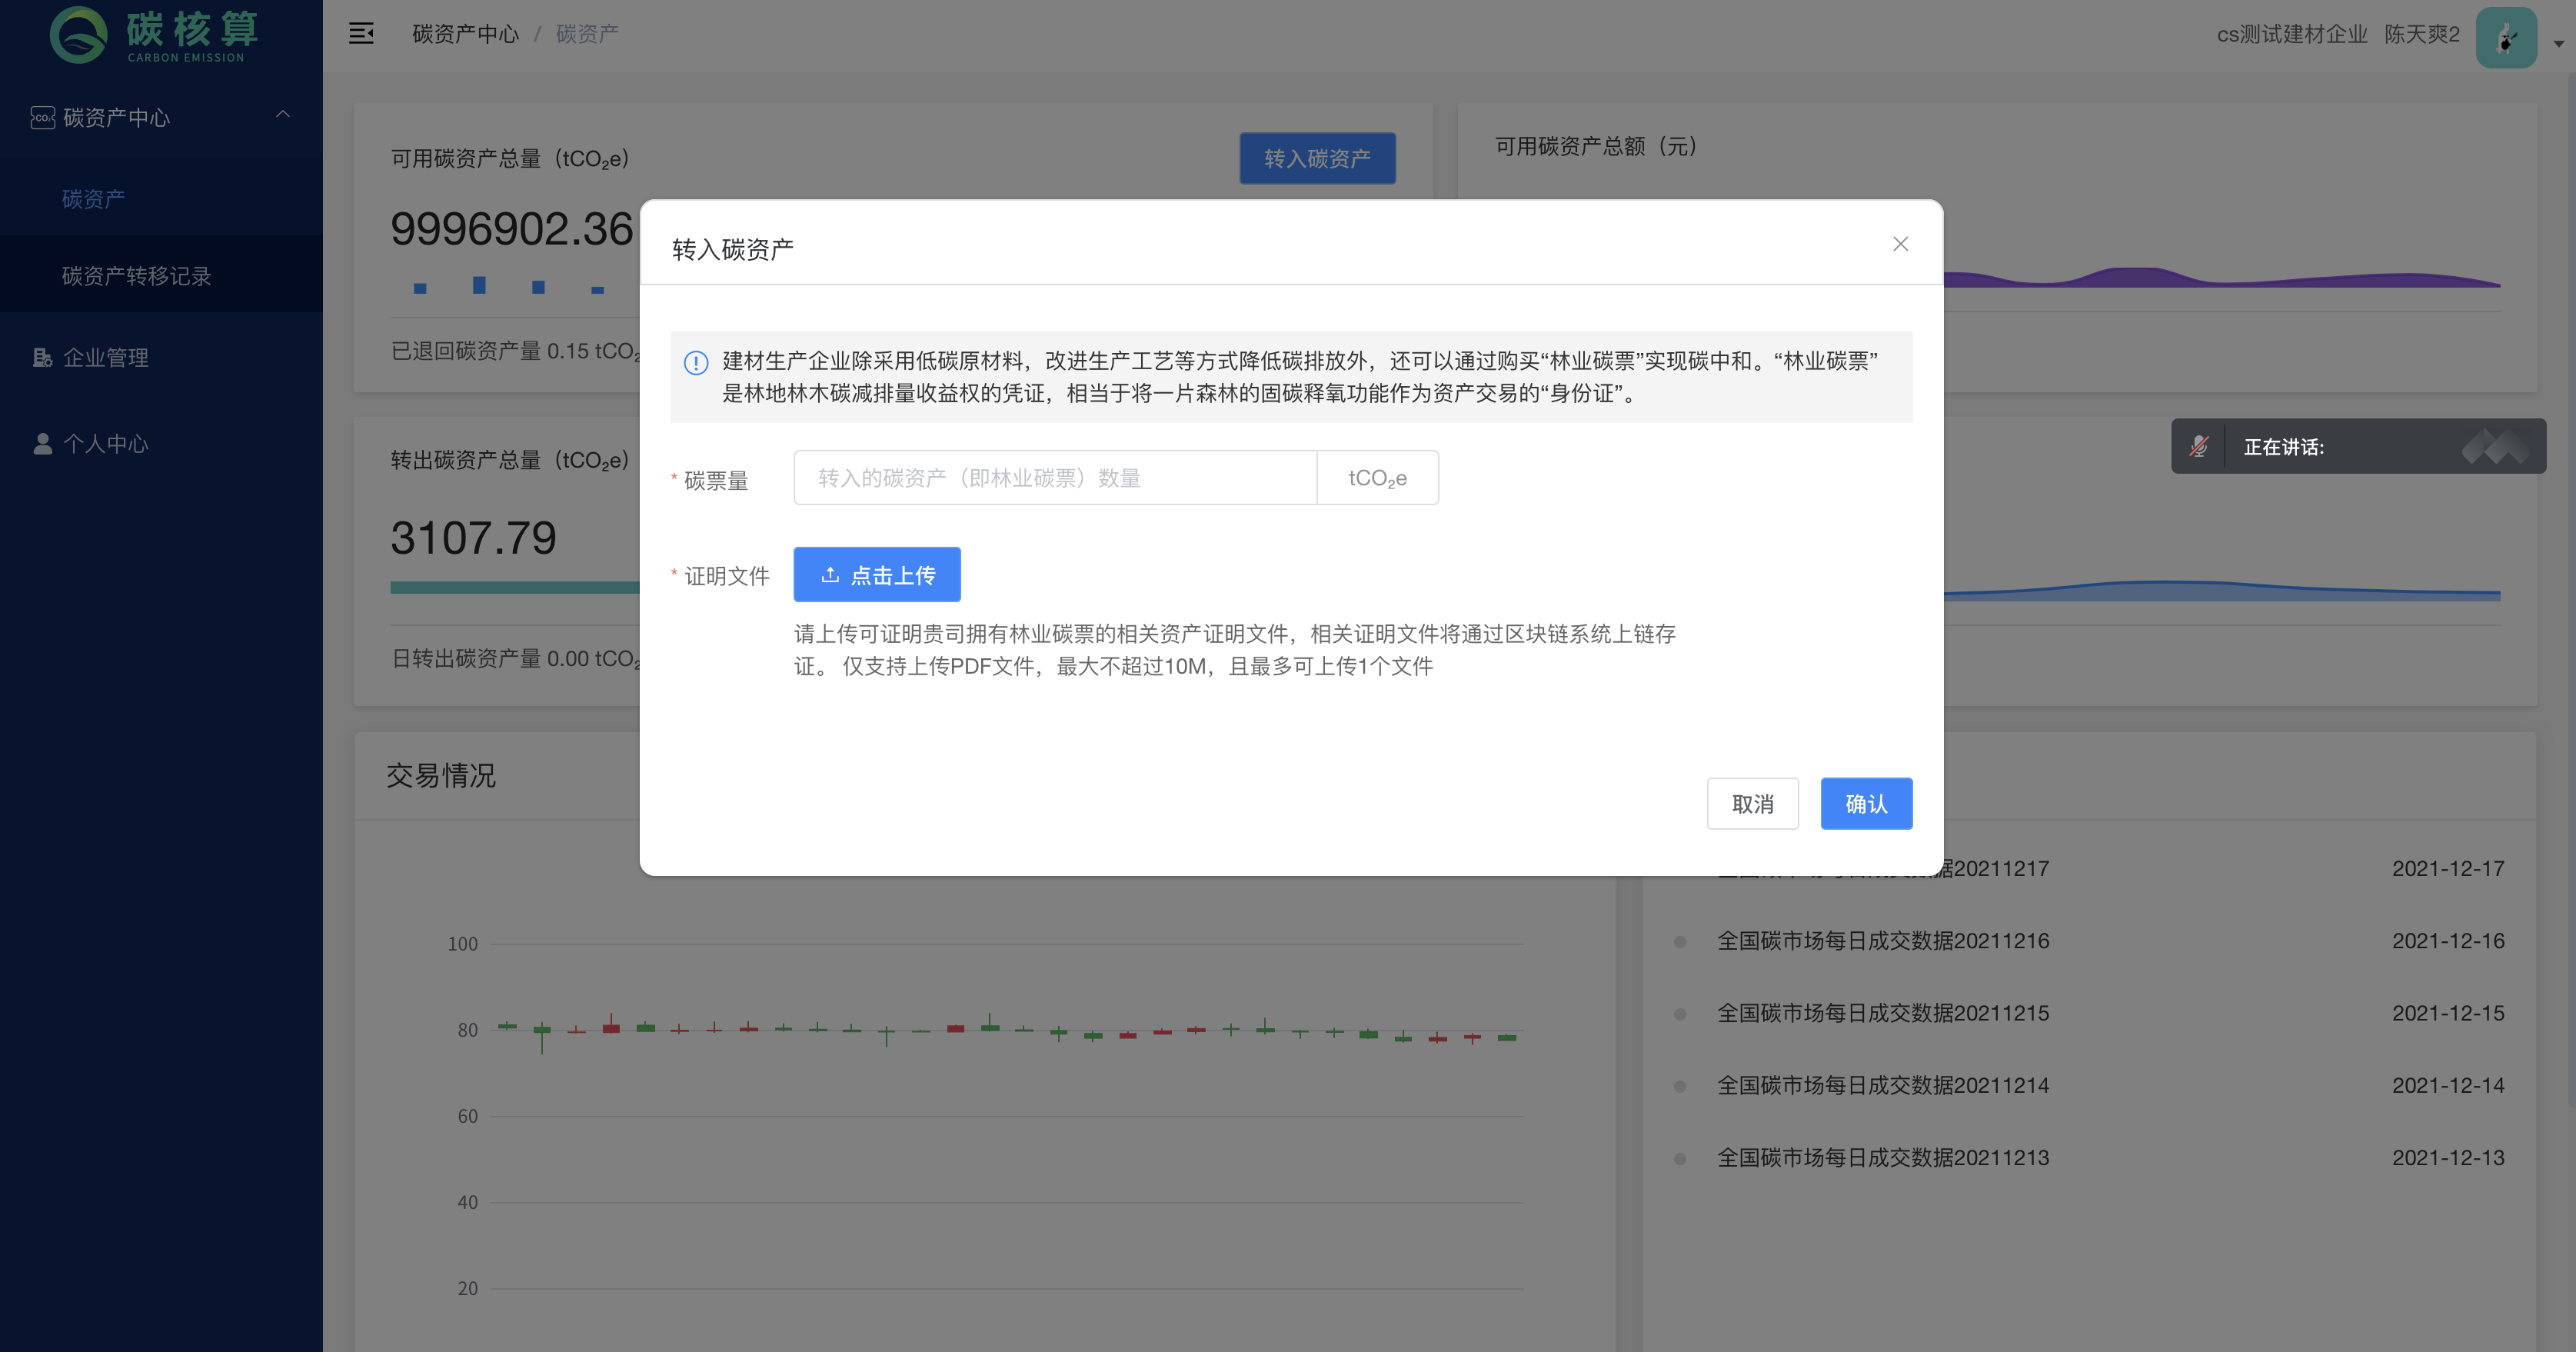Click the 个人中心 person icon
This screenshot has width=2576, height=1352.
coord(42,444)
